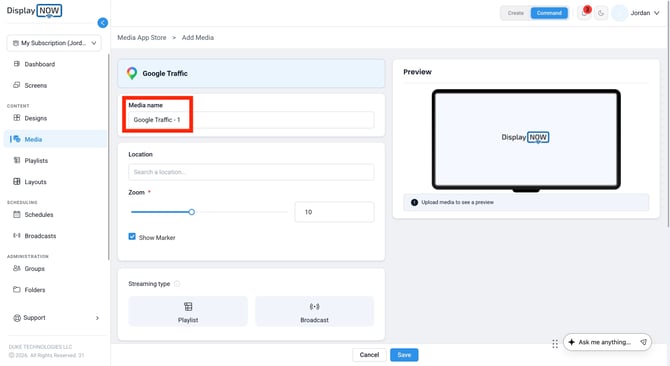Click the sparkle icon in assistant box
The width and height of the screenshot is (670, 366).
(x=571, y=342)
